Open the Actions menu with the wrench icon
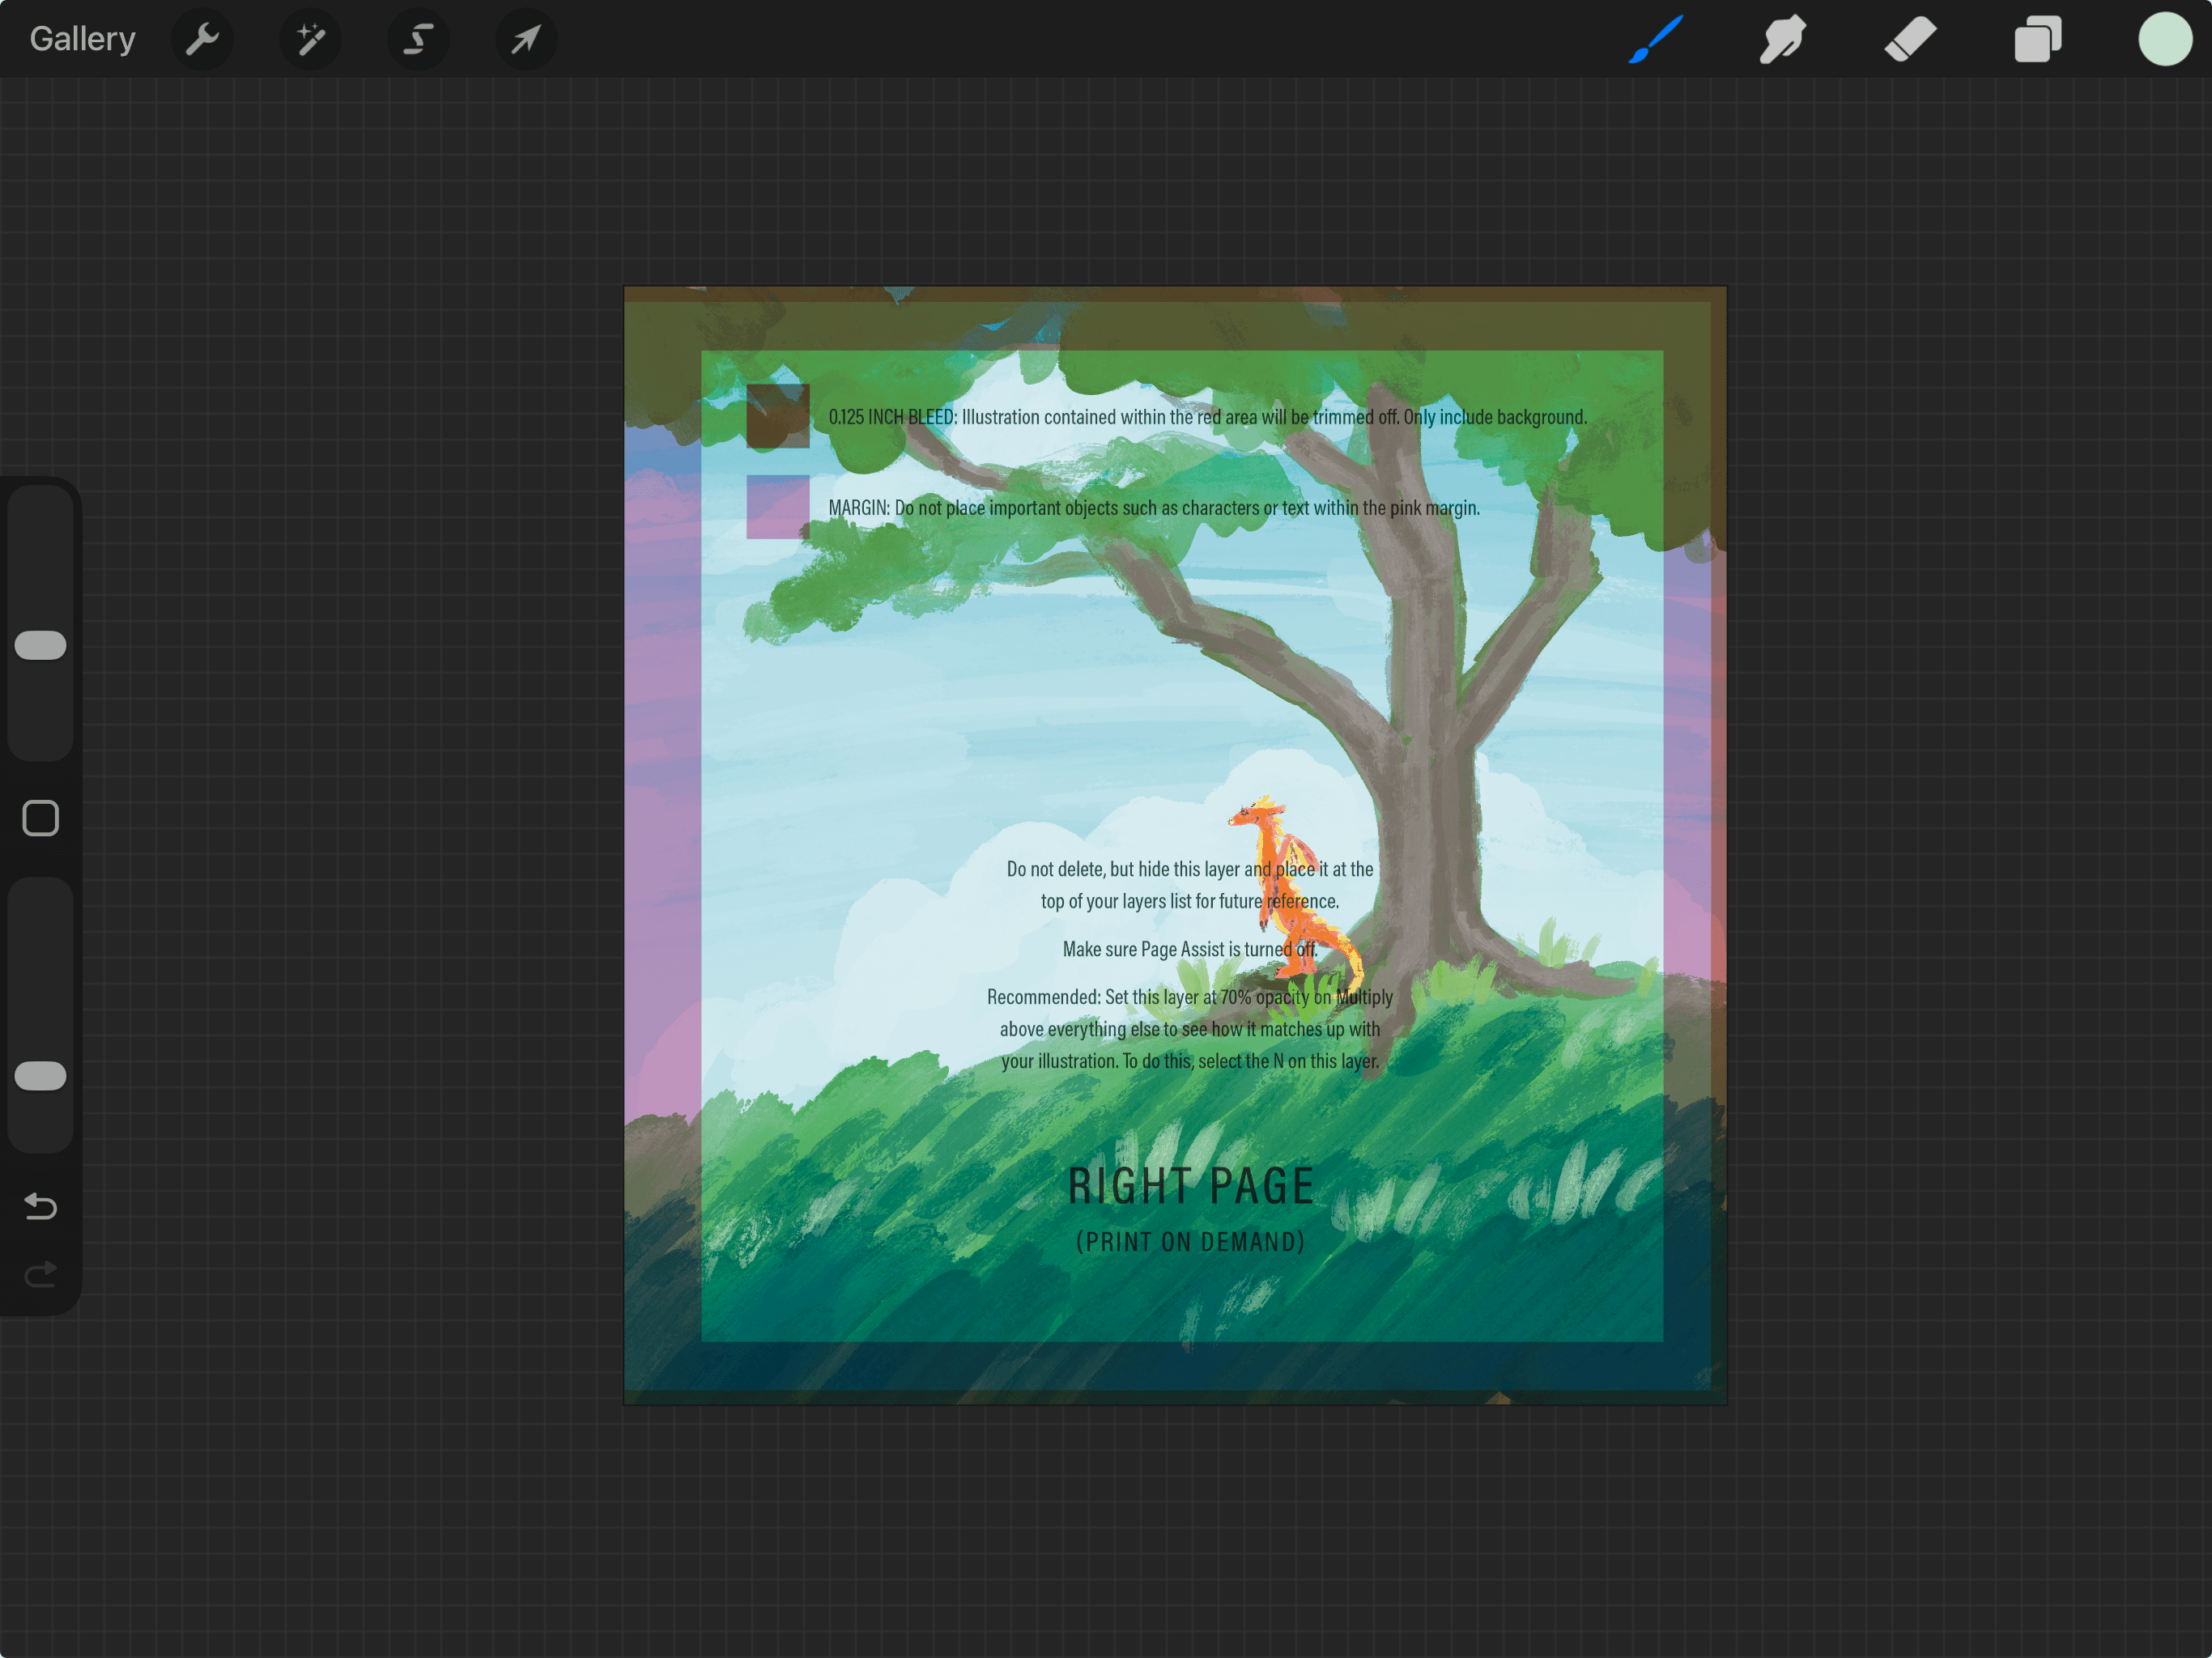The height and width of the screenshot is (1658, 2212). click(203, 39)
